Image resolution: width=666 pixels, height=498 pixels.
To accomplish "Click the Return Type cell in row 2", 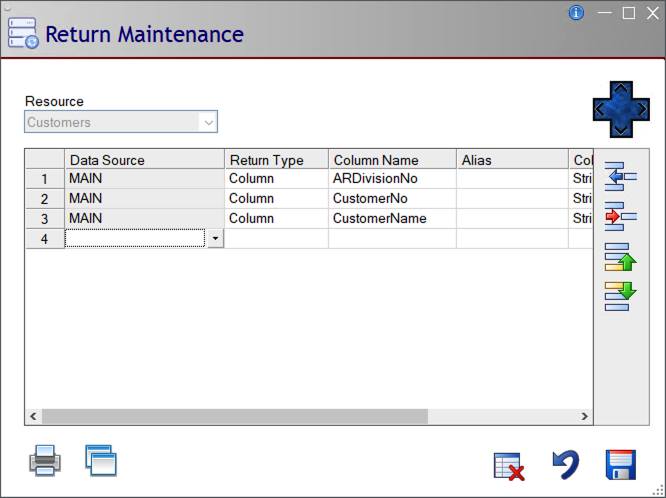I will pyautogui.click(x=276, y=199).
